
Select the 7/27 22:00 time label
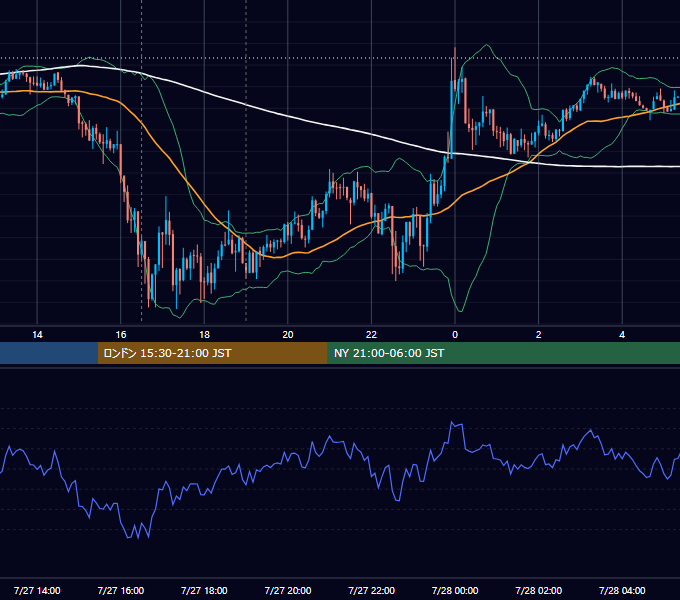pyautogui.click(x=372, y=590)
